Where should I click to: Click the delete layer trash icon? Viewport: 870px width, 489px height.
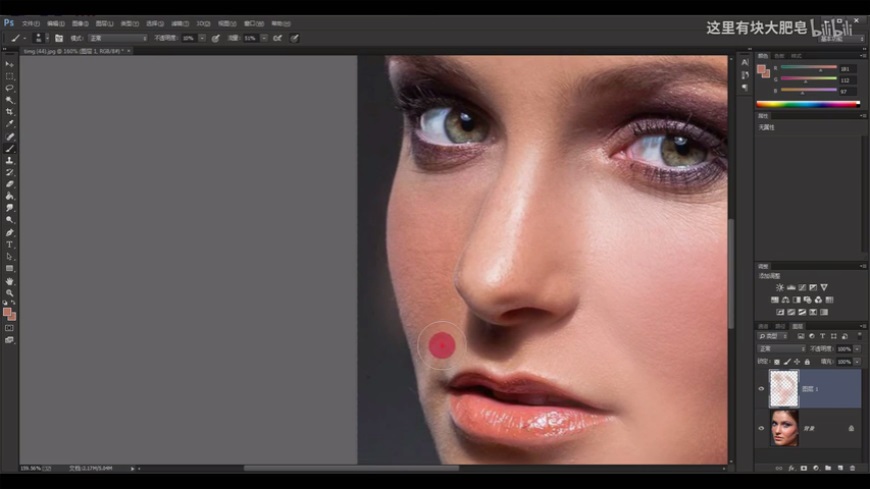(x=852, y=467)
